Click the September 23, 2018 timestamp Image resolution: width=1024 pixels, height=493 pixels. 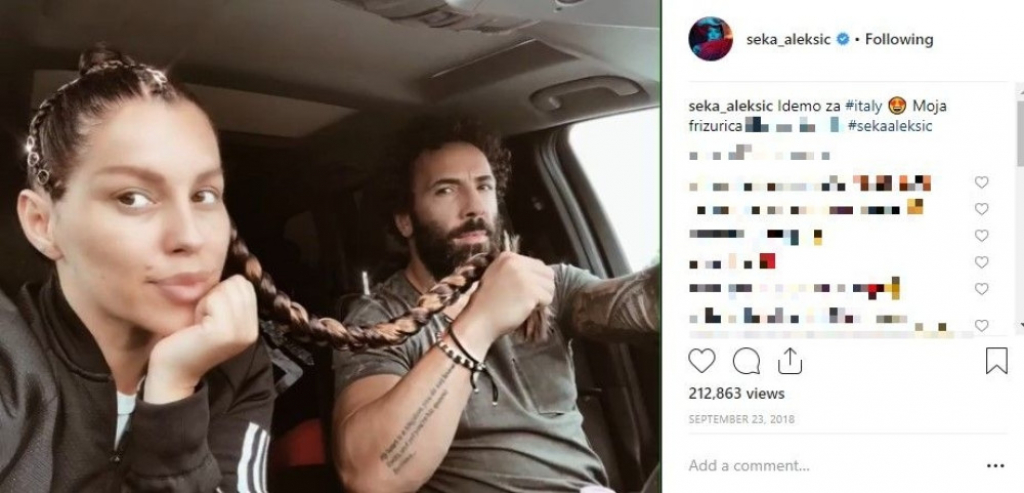pyautogui.click(x=741, y=419)
